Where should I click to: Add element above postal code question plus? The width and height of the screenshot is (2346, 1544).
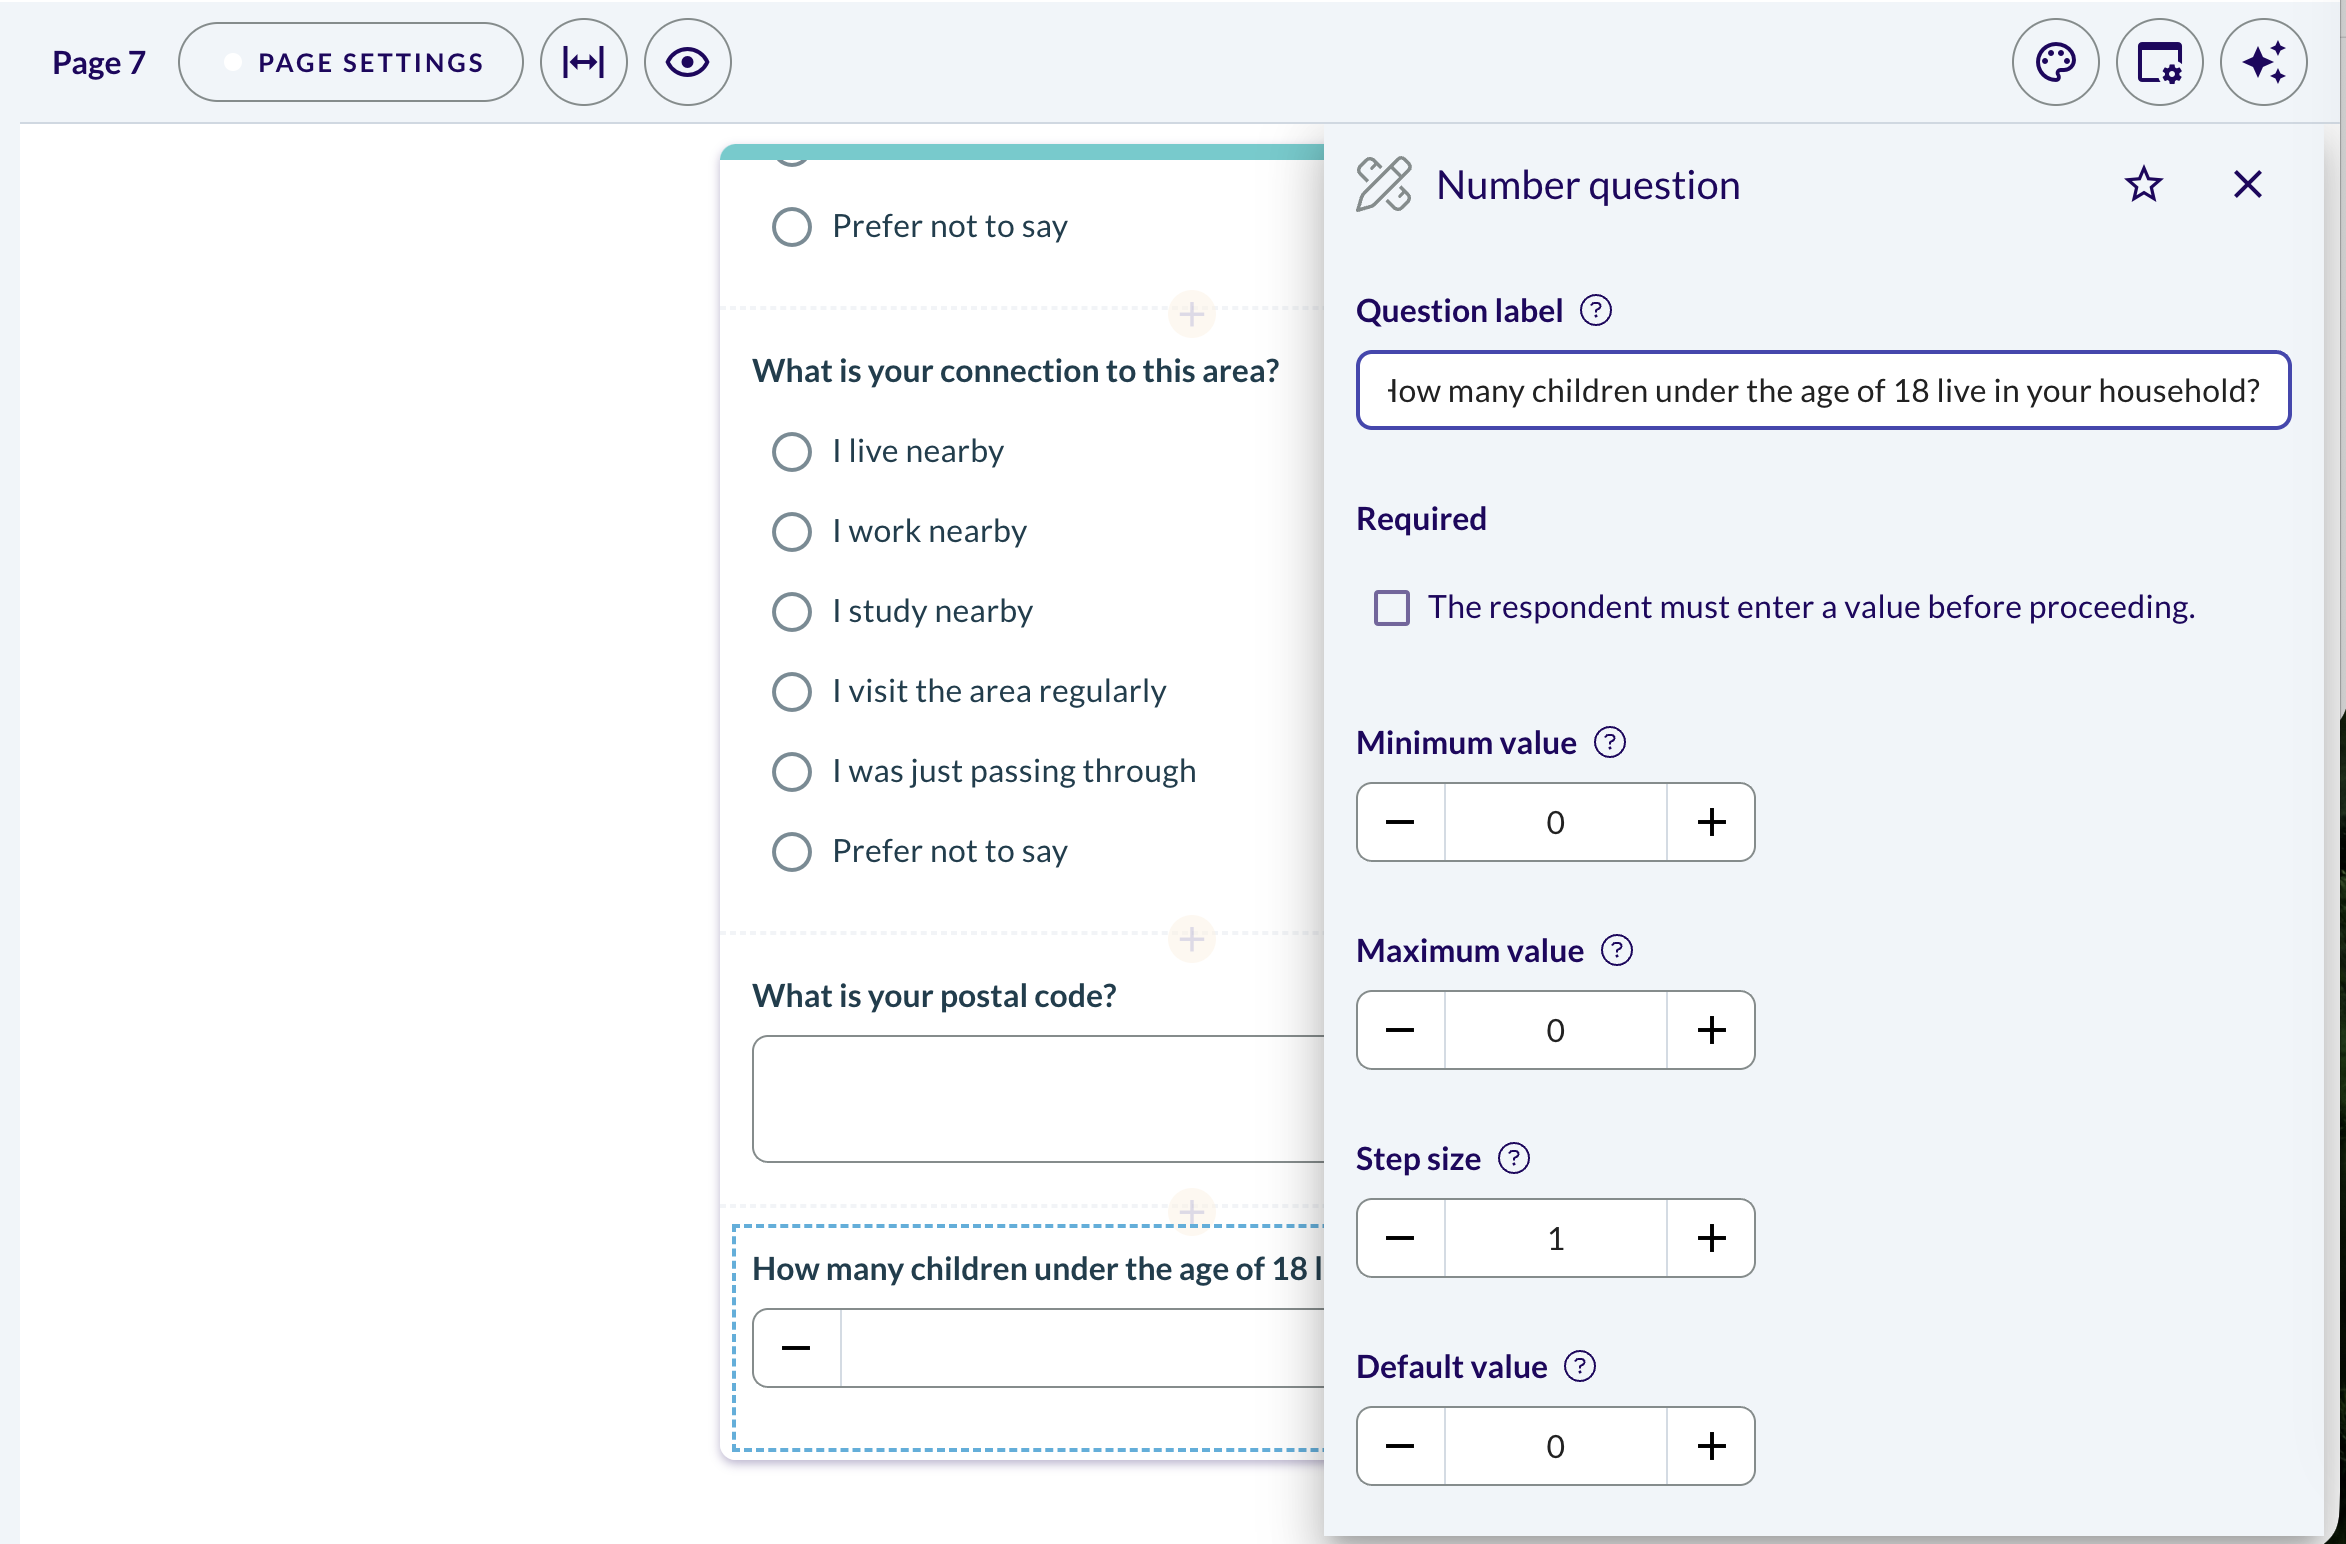1191,939
